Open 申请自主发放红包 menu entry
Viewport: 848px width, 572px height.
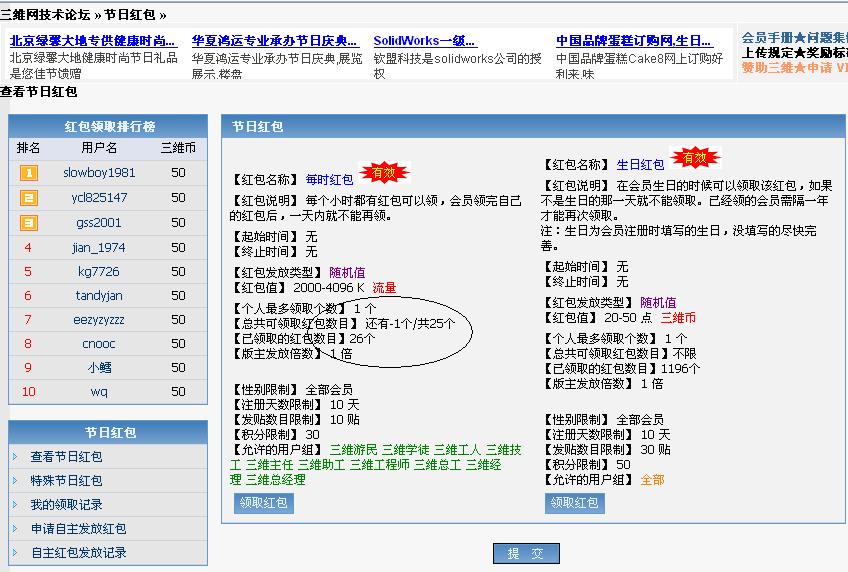[78, 529]
